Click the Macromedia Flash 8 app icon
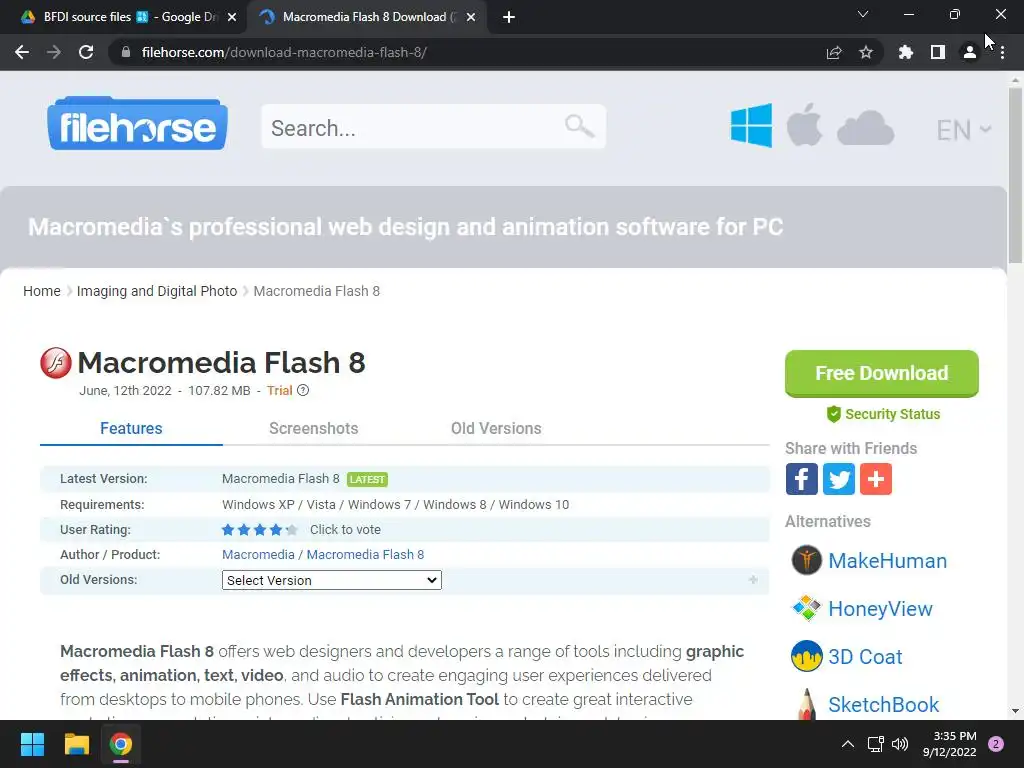This screenshot has height=768, width=1024. click(56, 363)
